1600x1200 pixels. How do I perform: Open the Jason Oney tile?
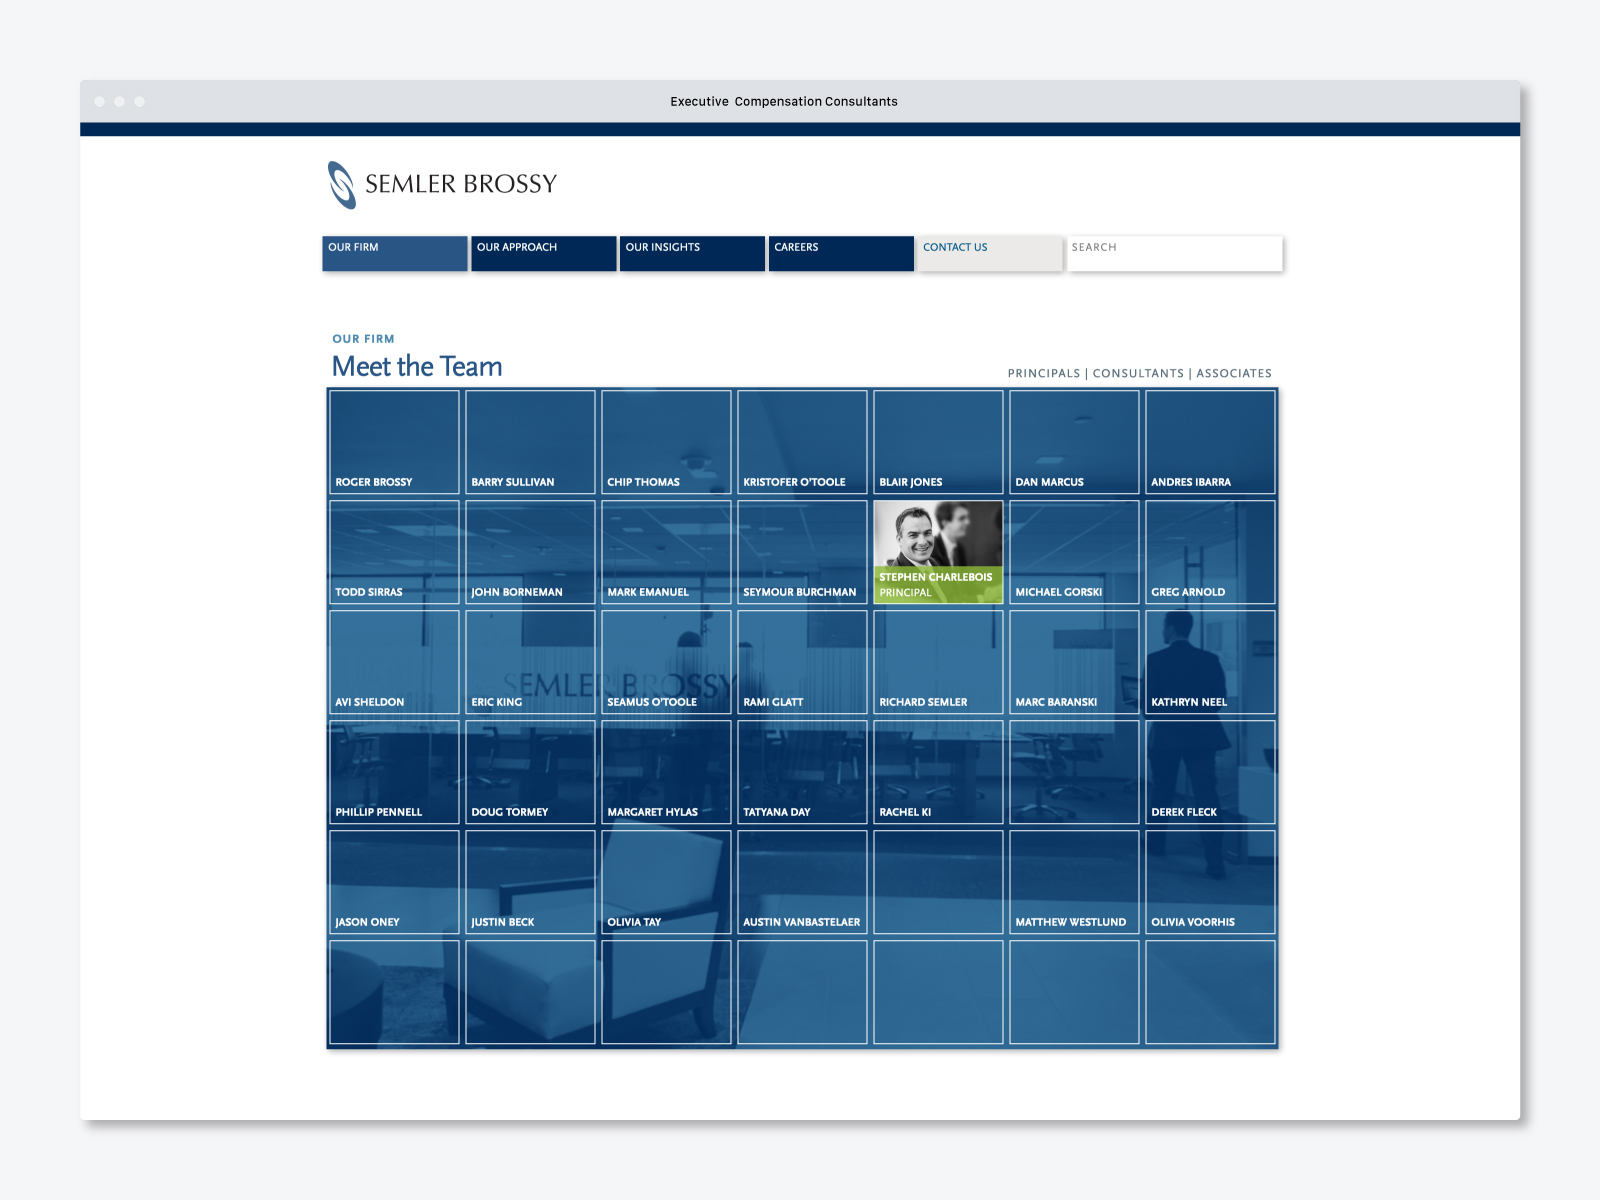[394, 882]
